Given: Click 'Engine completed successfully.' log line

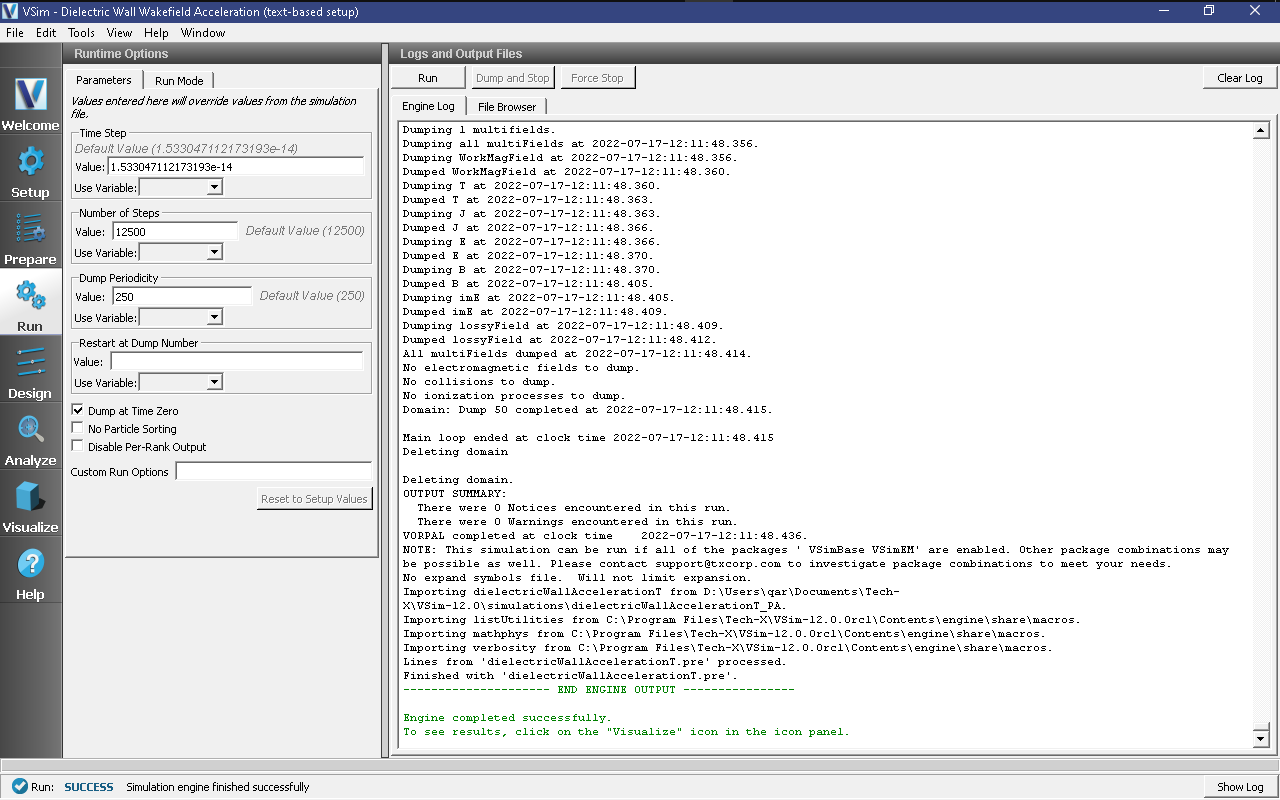Looking at the screenshot, I should [507, 718].
